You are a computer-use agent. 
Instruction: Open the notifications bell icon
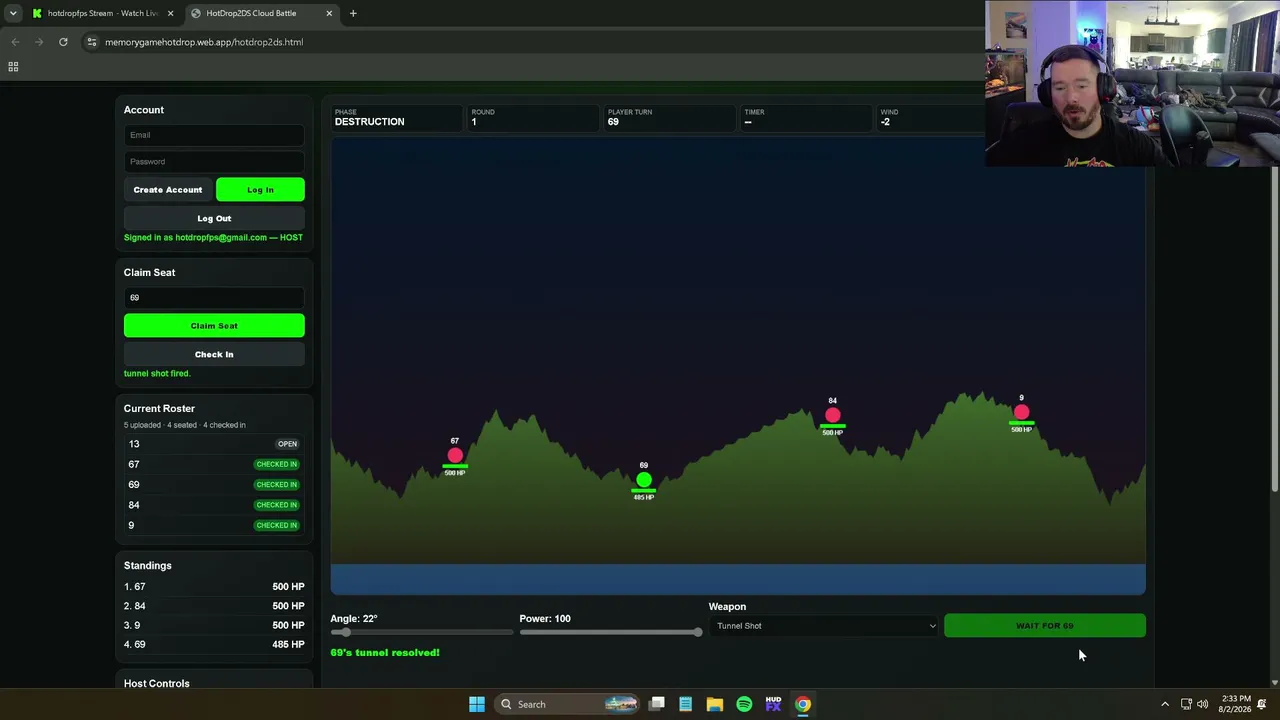tap(1263, 704)
